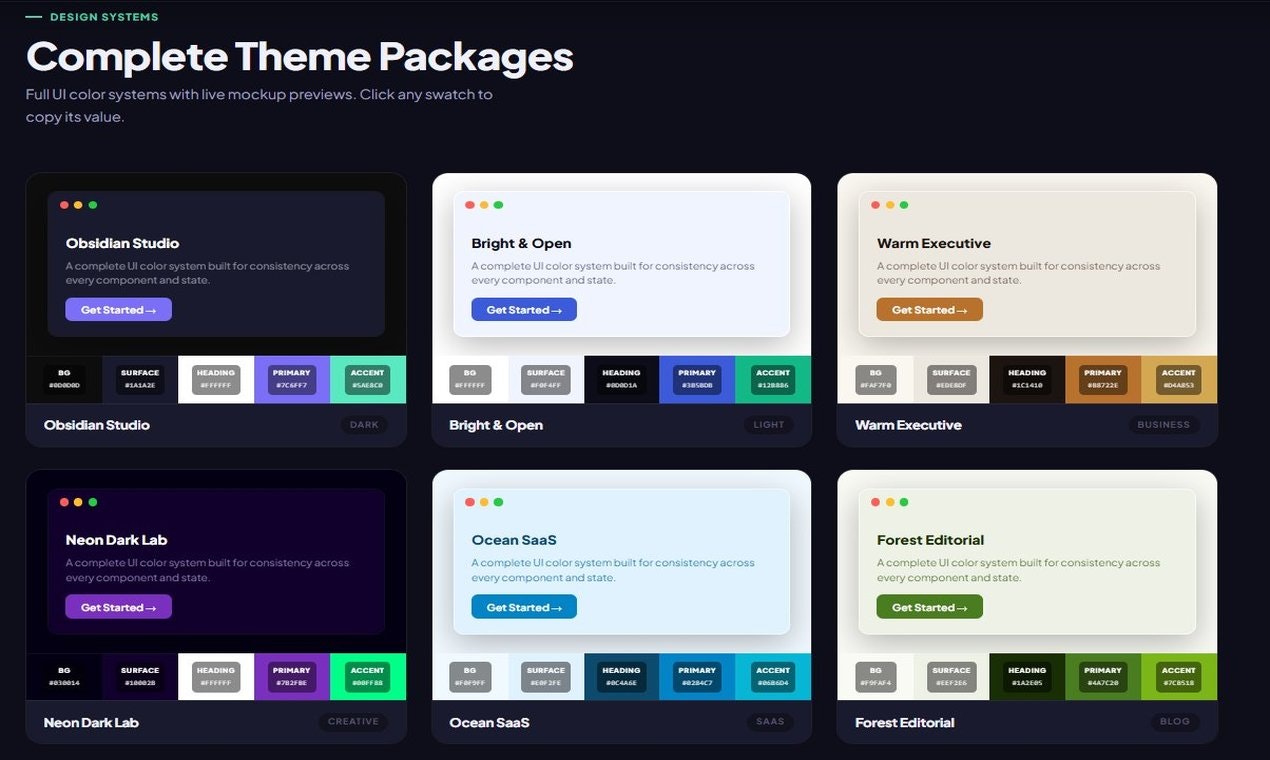
Task: Click the yellow window dot on Obsidian Studio preview
Action: [x=78, y=204]
